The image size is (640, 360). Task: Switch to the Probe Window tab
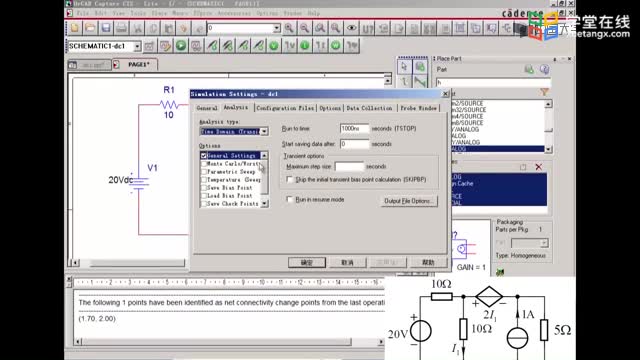pos(418,108)
